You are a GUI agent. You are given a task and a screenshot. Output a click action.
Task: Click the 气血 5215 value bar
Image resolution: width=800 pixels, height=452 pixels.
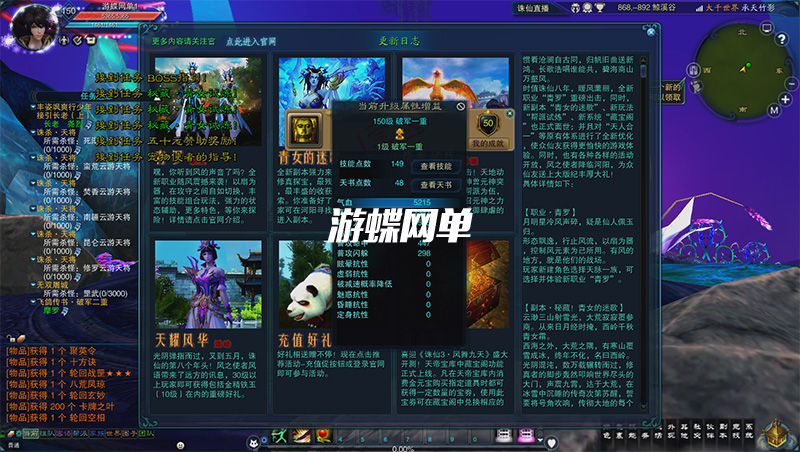coord(400,202)
